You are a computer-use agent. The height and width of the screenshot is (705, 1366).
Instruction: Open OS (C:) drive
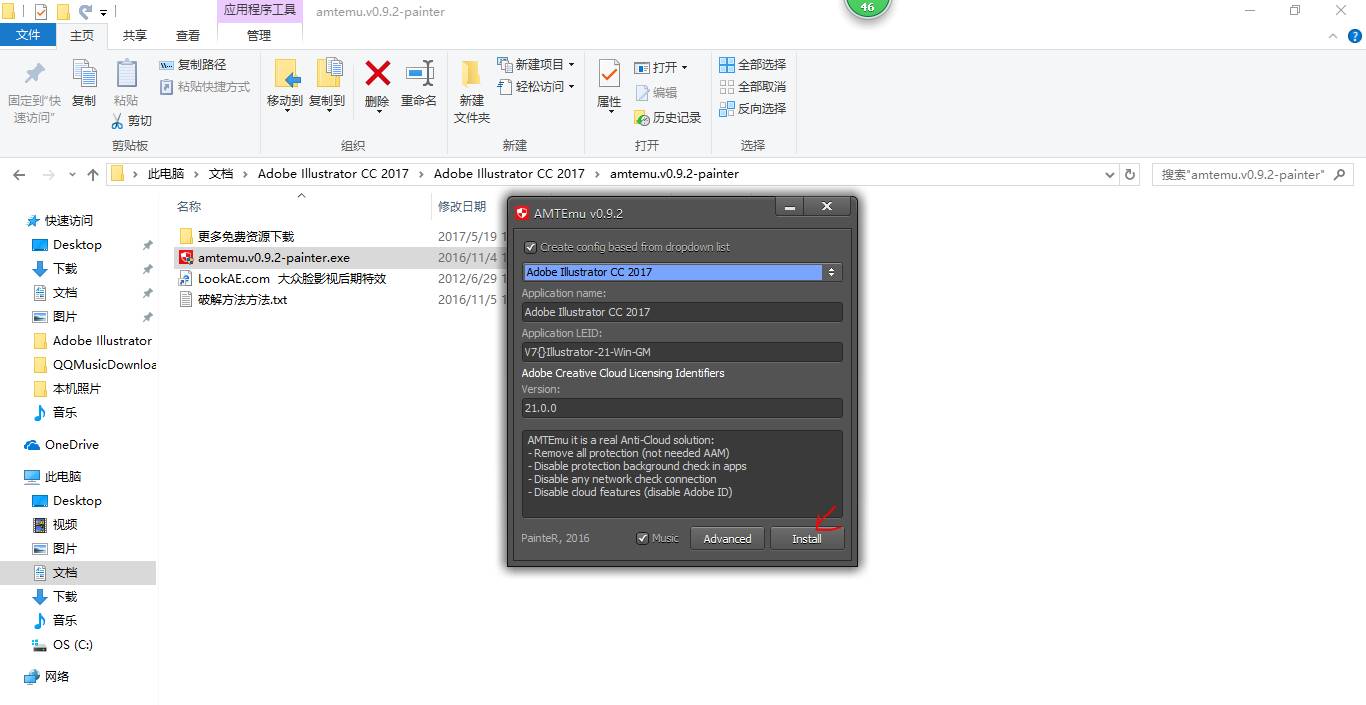[73, 645]
